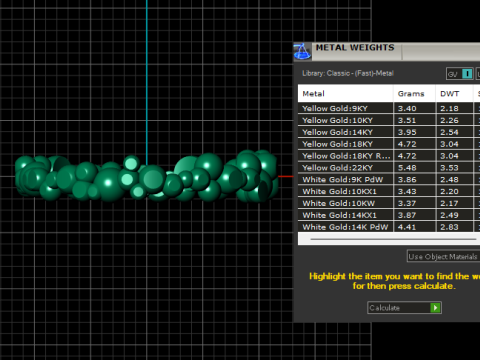Click the Metal Weights scale icon

[x=302, y=52]
